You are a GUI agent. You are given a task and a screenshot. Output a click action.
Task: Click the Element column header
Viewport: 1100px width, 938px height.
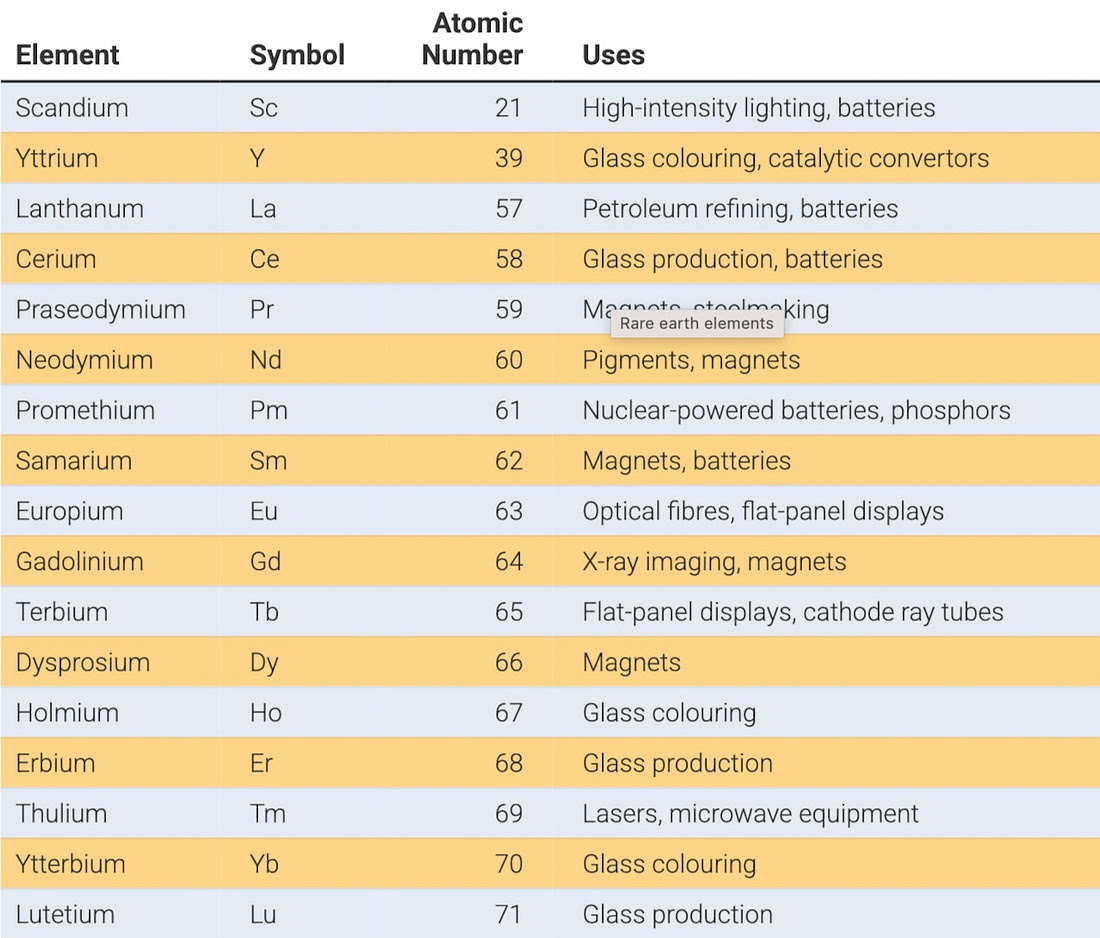pos(68,55)
